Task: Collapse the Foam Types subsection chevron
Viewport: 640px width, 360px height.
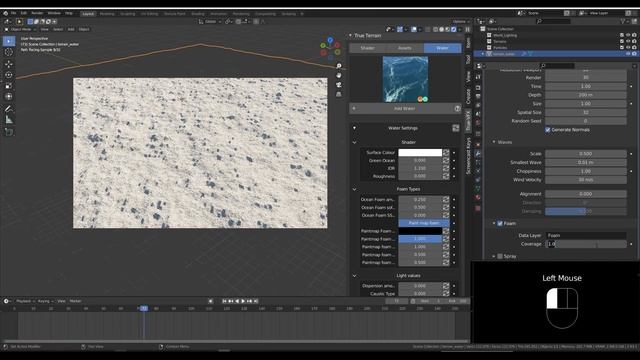Action: click(354, 189)
